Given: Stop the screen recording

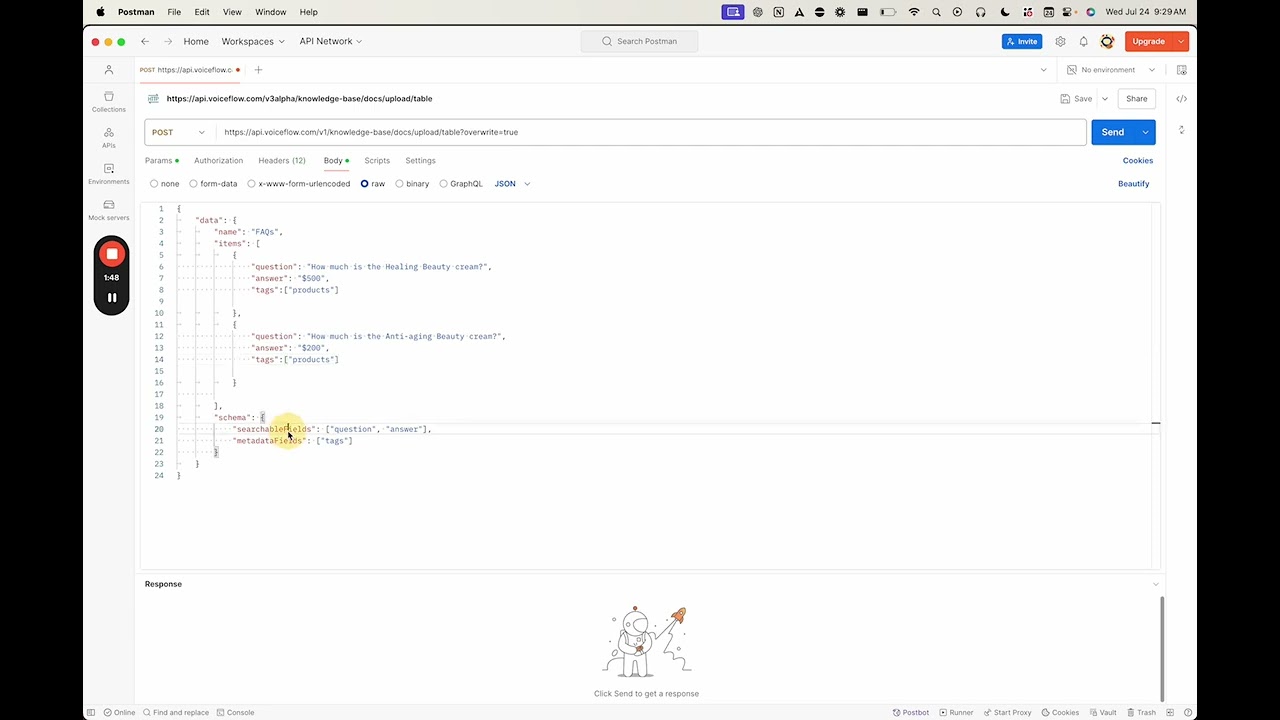Looking at the screenshot, I should [x=112, y=254].
